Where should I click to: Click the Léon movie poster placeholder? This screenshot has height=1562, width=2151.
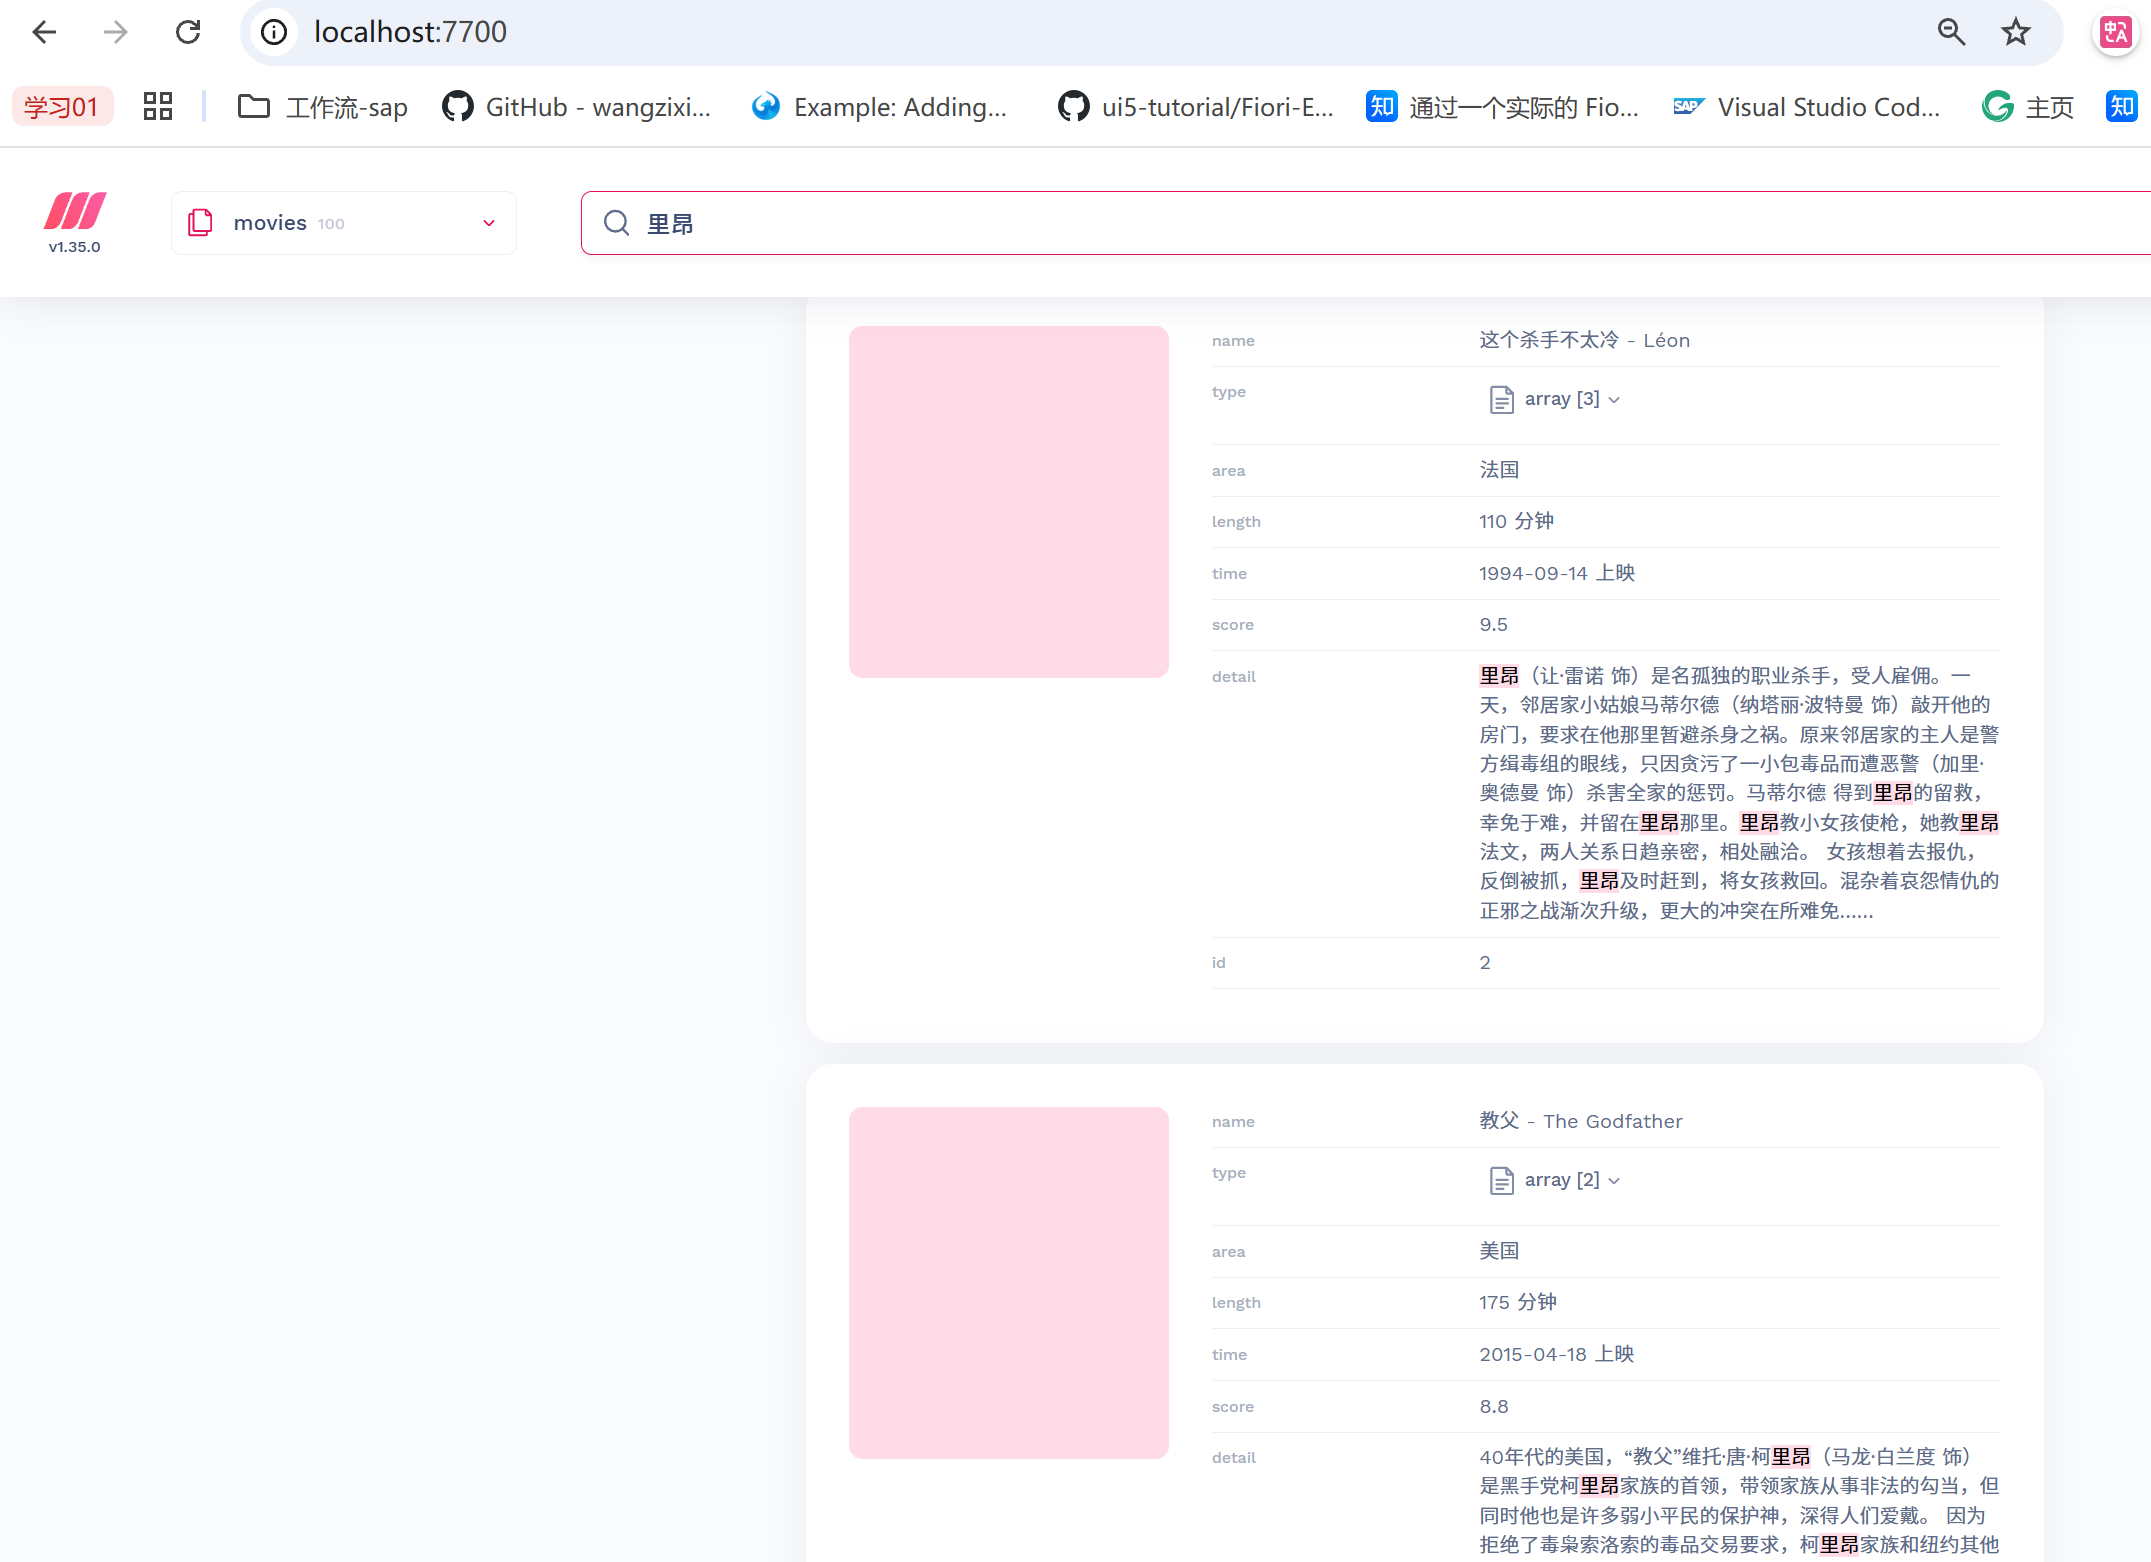pos(1008,501)
